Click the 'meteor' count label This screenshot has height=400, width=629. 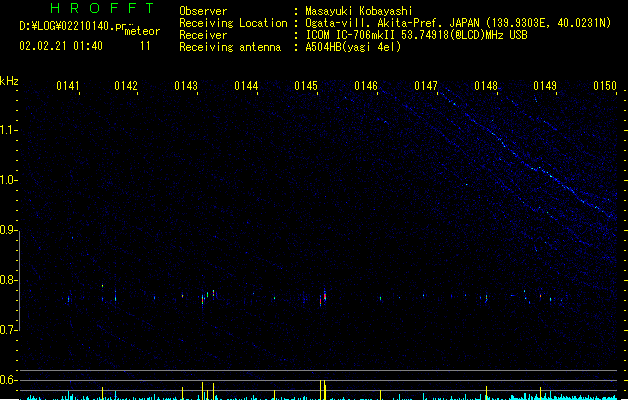(142, 31)
